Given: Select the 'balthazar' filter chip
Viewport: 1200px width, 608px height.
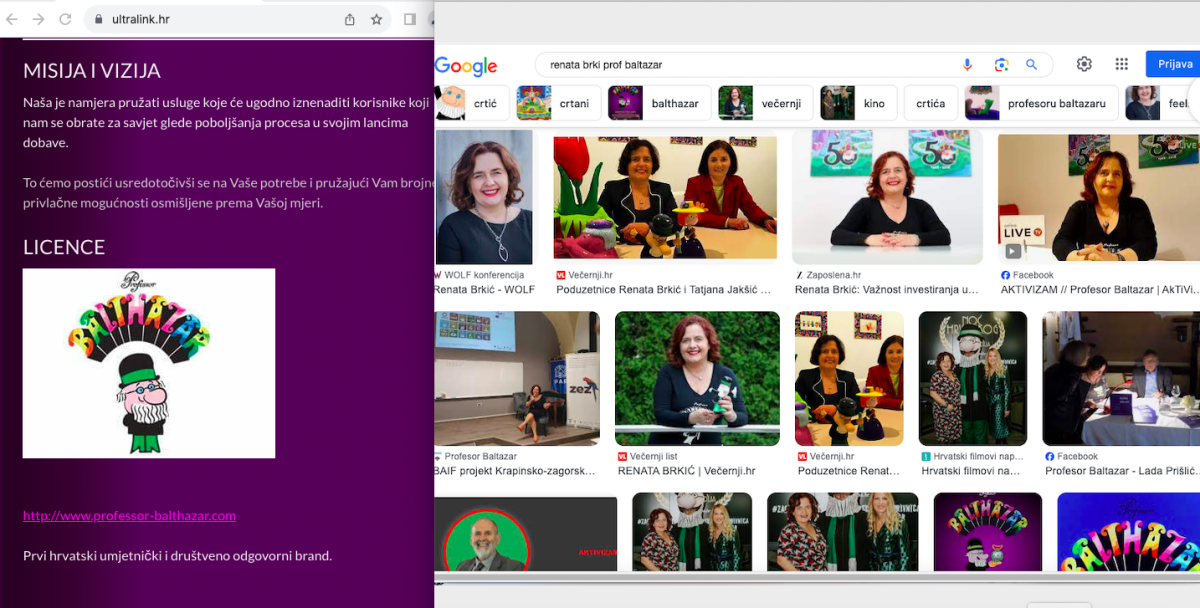Looking at the screenshot, I should pos(660,103).
